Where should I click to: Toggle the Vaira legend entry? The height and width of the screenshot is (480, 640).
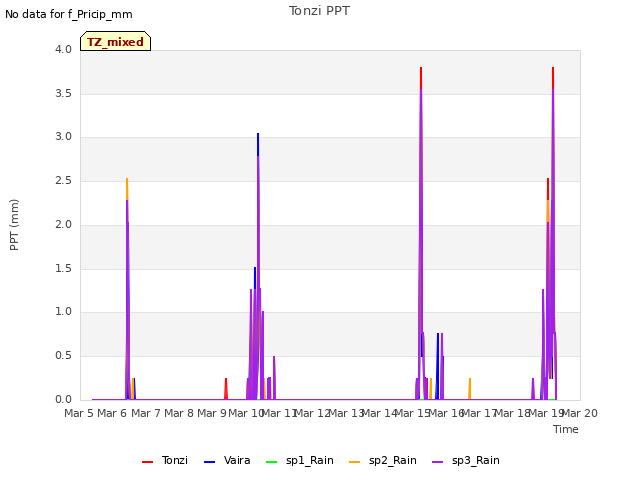(227, 461)
